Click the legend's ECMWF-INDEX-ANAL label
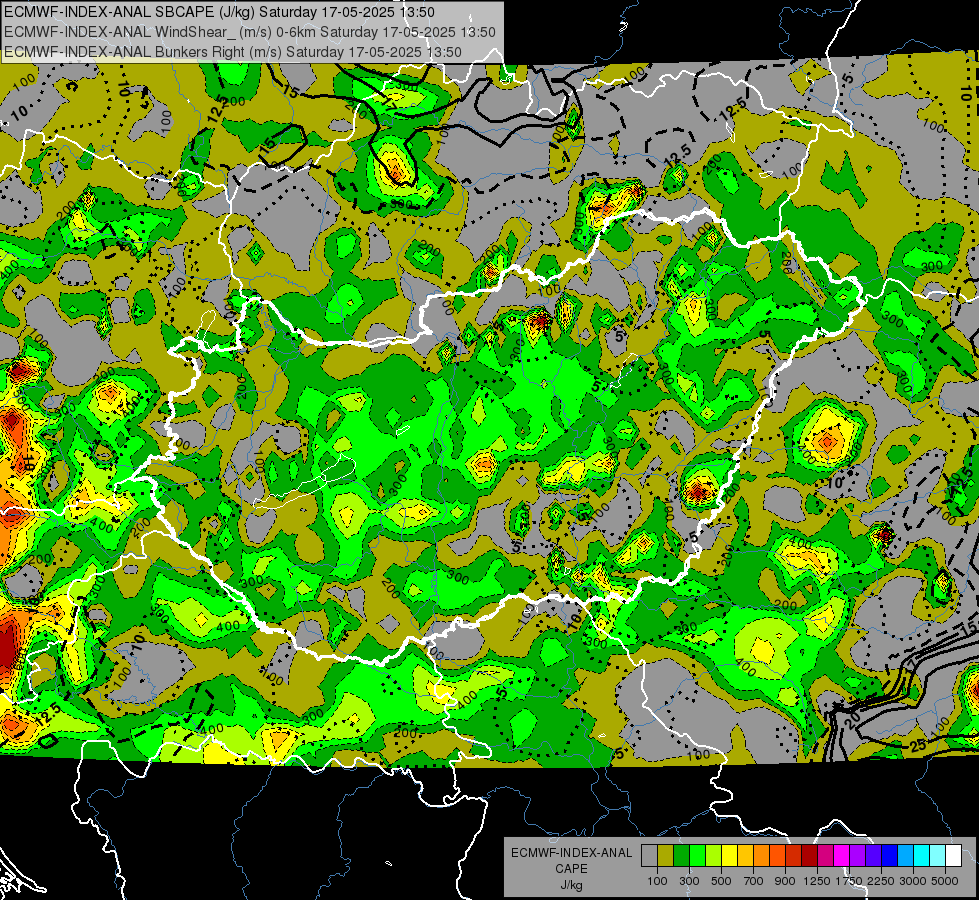Screen dimensions: 979x900 coord(571,853)
